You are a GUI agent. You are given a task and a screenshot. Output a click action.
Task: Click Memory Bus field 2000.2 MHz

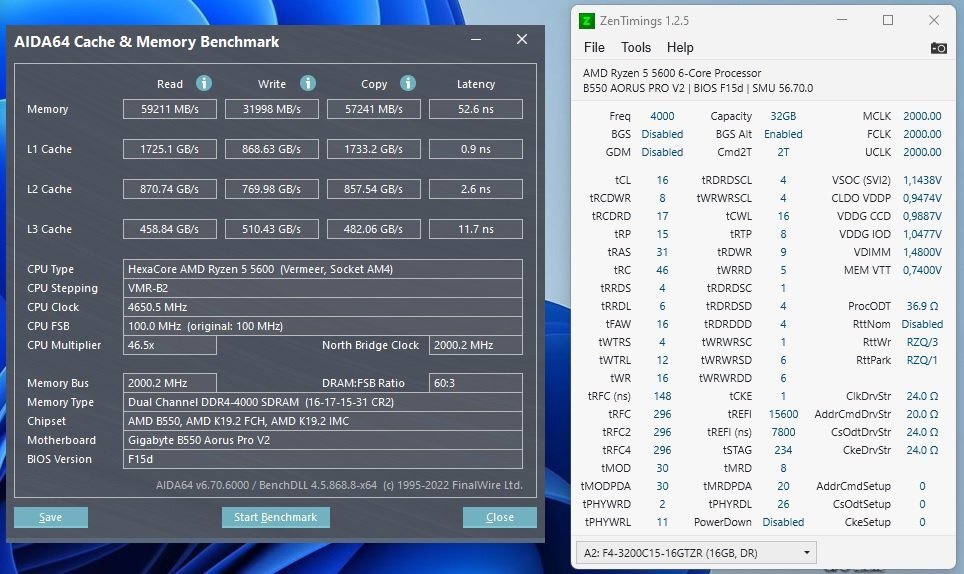(170, 383)
